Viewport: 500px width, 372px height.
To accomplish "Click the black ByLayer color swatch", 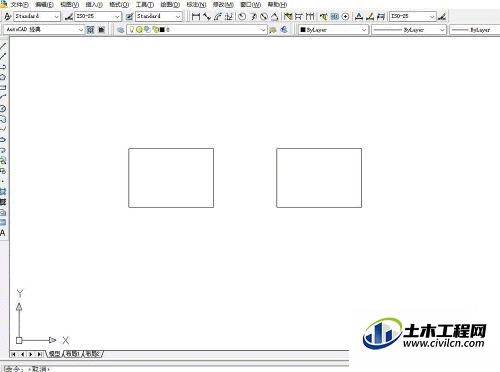I will (303, 30).
